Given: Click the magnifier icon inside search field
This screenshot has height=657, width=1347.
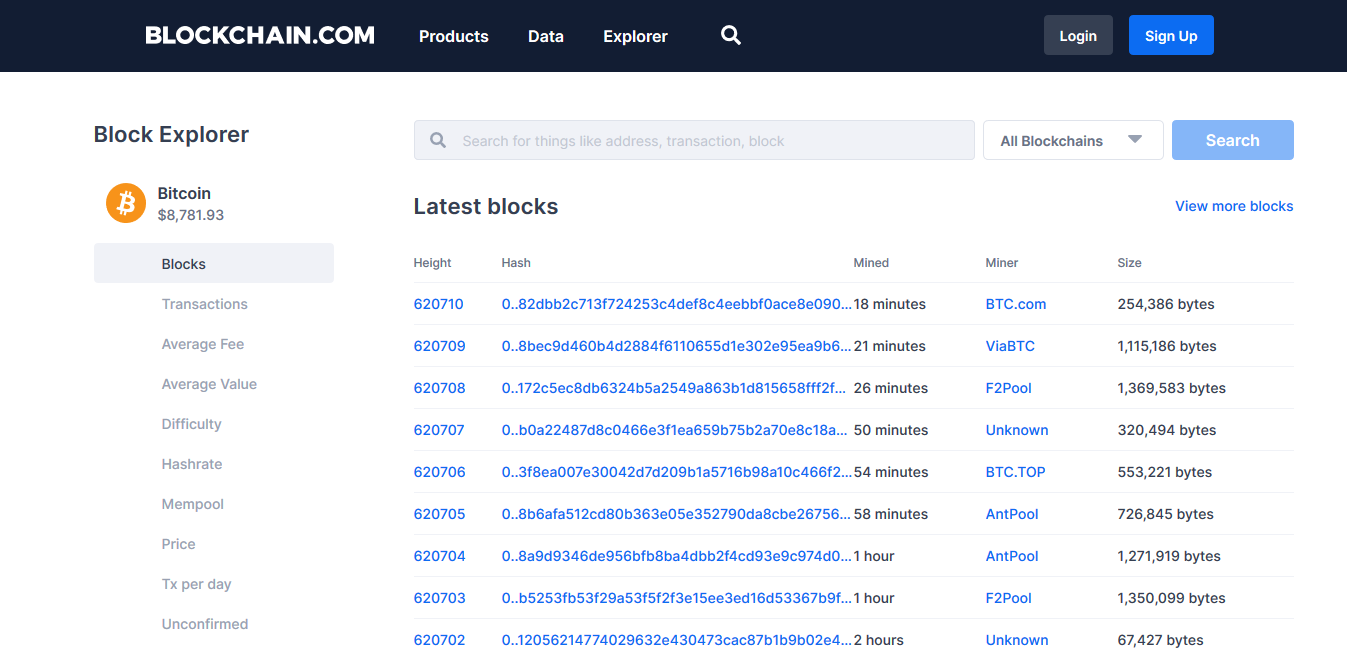Looking at the screenshot, I should [x=438, y=141].
